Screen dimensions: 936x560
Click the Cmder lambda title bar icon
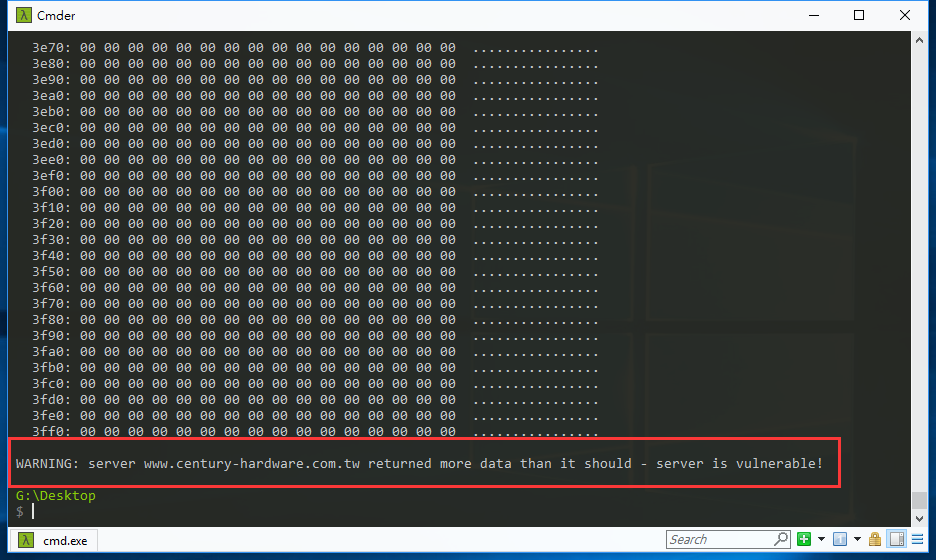(x=23, y=15)
